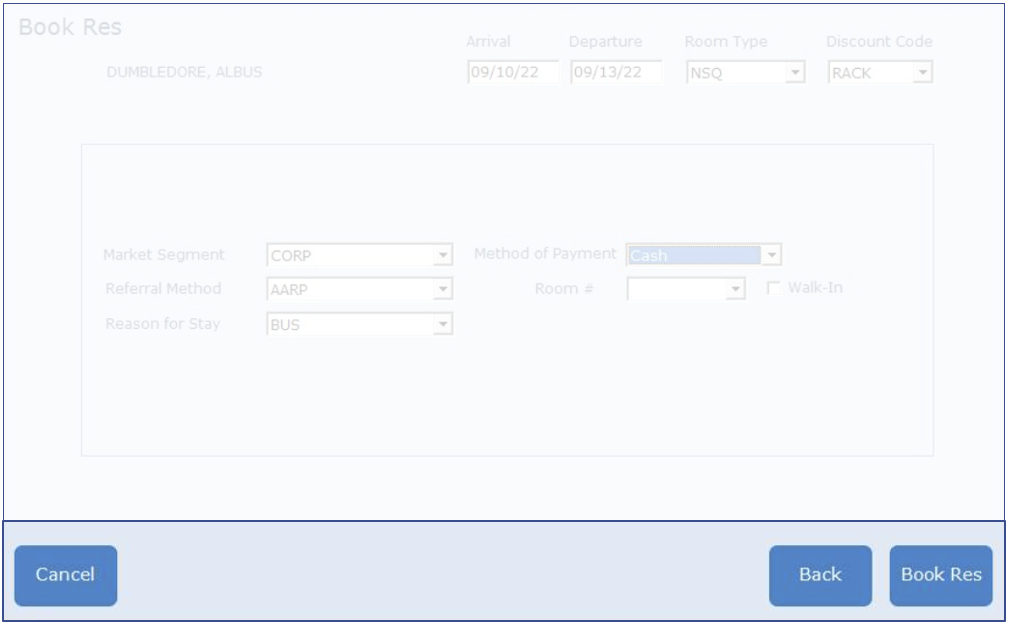
Task: Enable the Walk-In checkbox
Action: (773, 289)
